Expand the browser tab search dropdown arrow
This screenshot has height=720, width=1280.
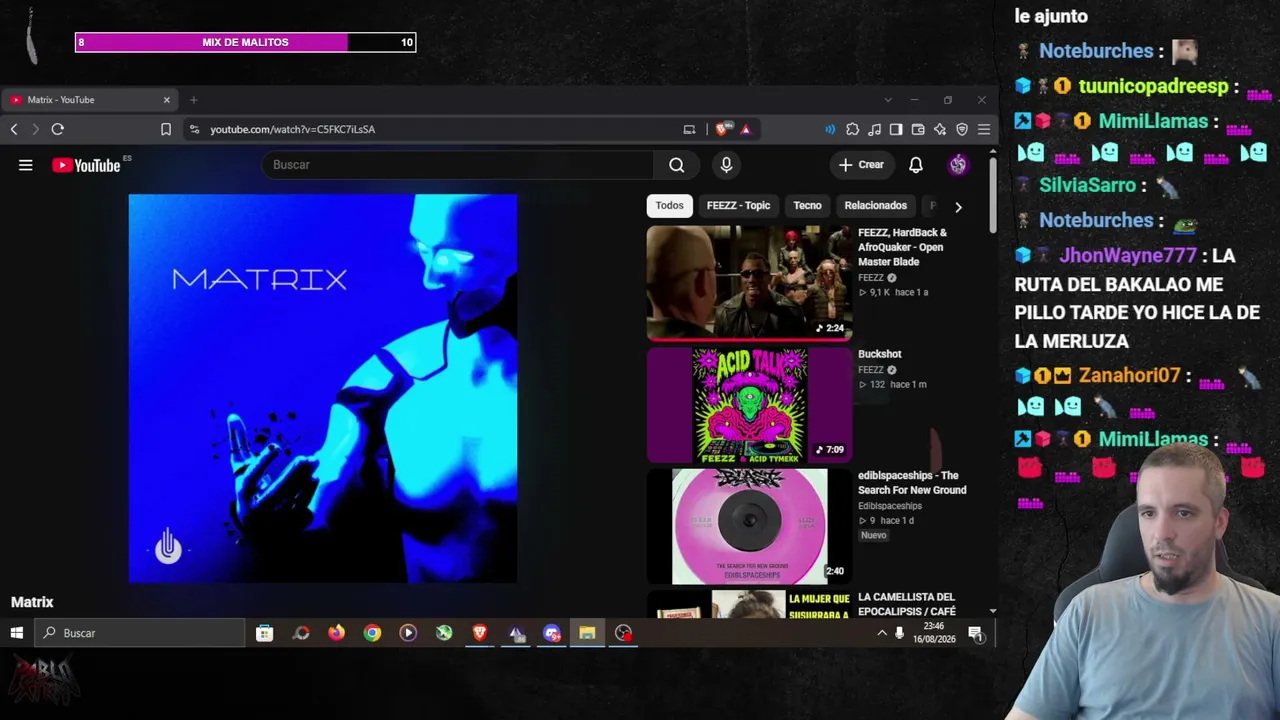point(888,100)
